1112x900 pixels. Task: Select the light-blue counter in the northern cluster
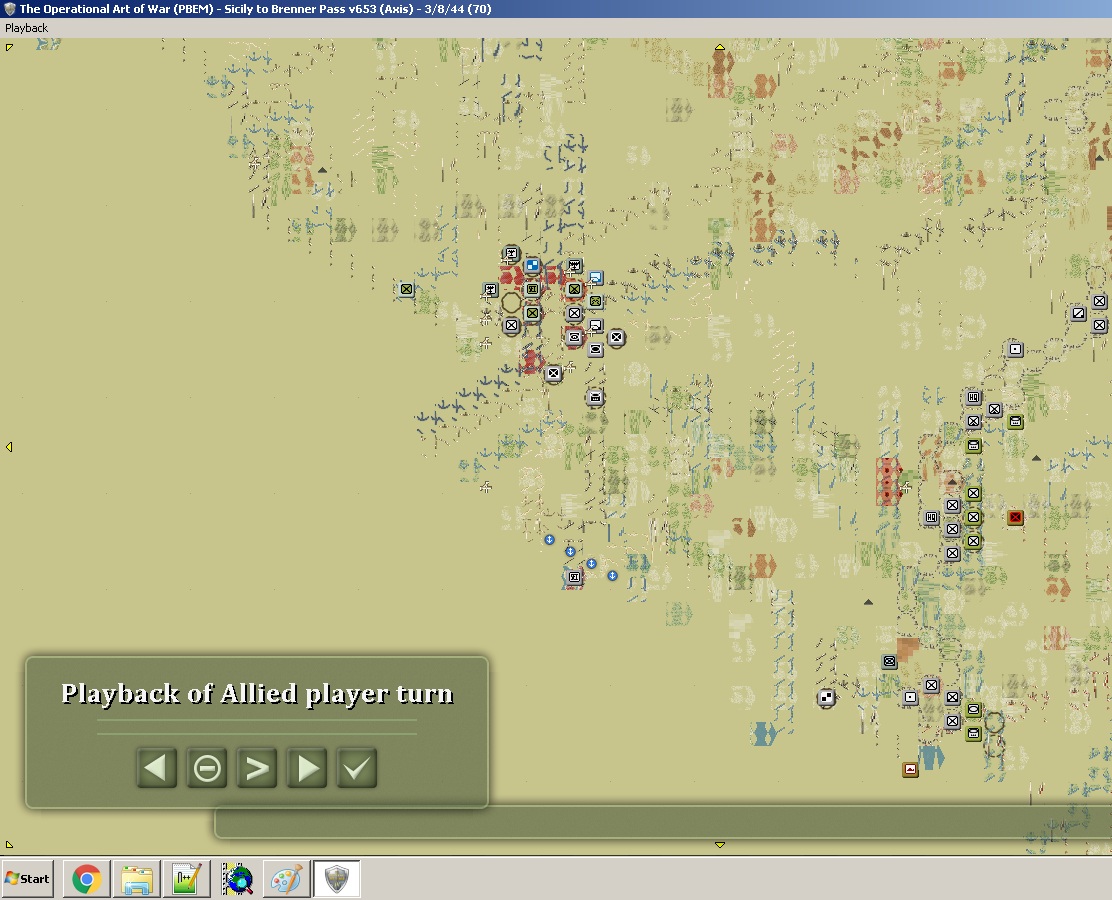click(x=596, y=277)
